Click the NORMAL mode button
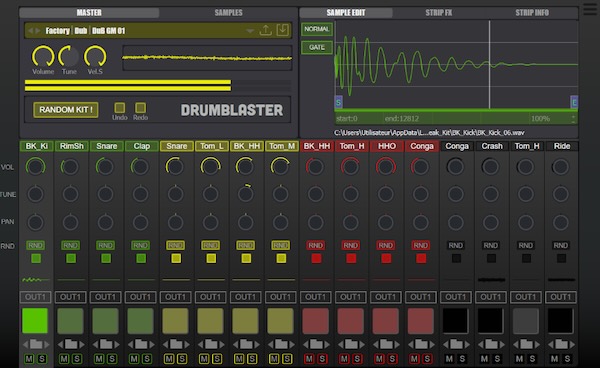 (317, 29)
